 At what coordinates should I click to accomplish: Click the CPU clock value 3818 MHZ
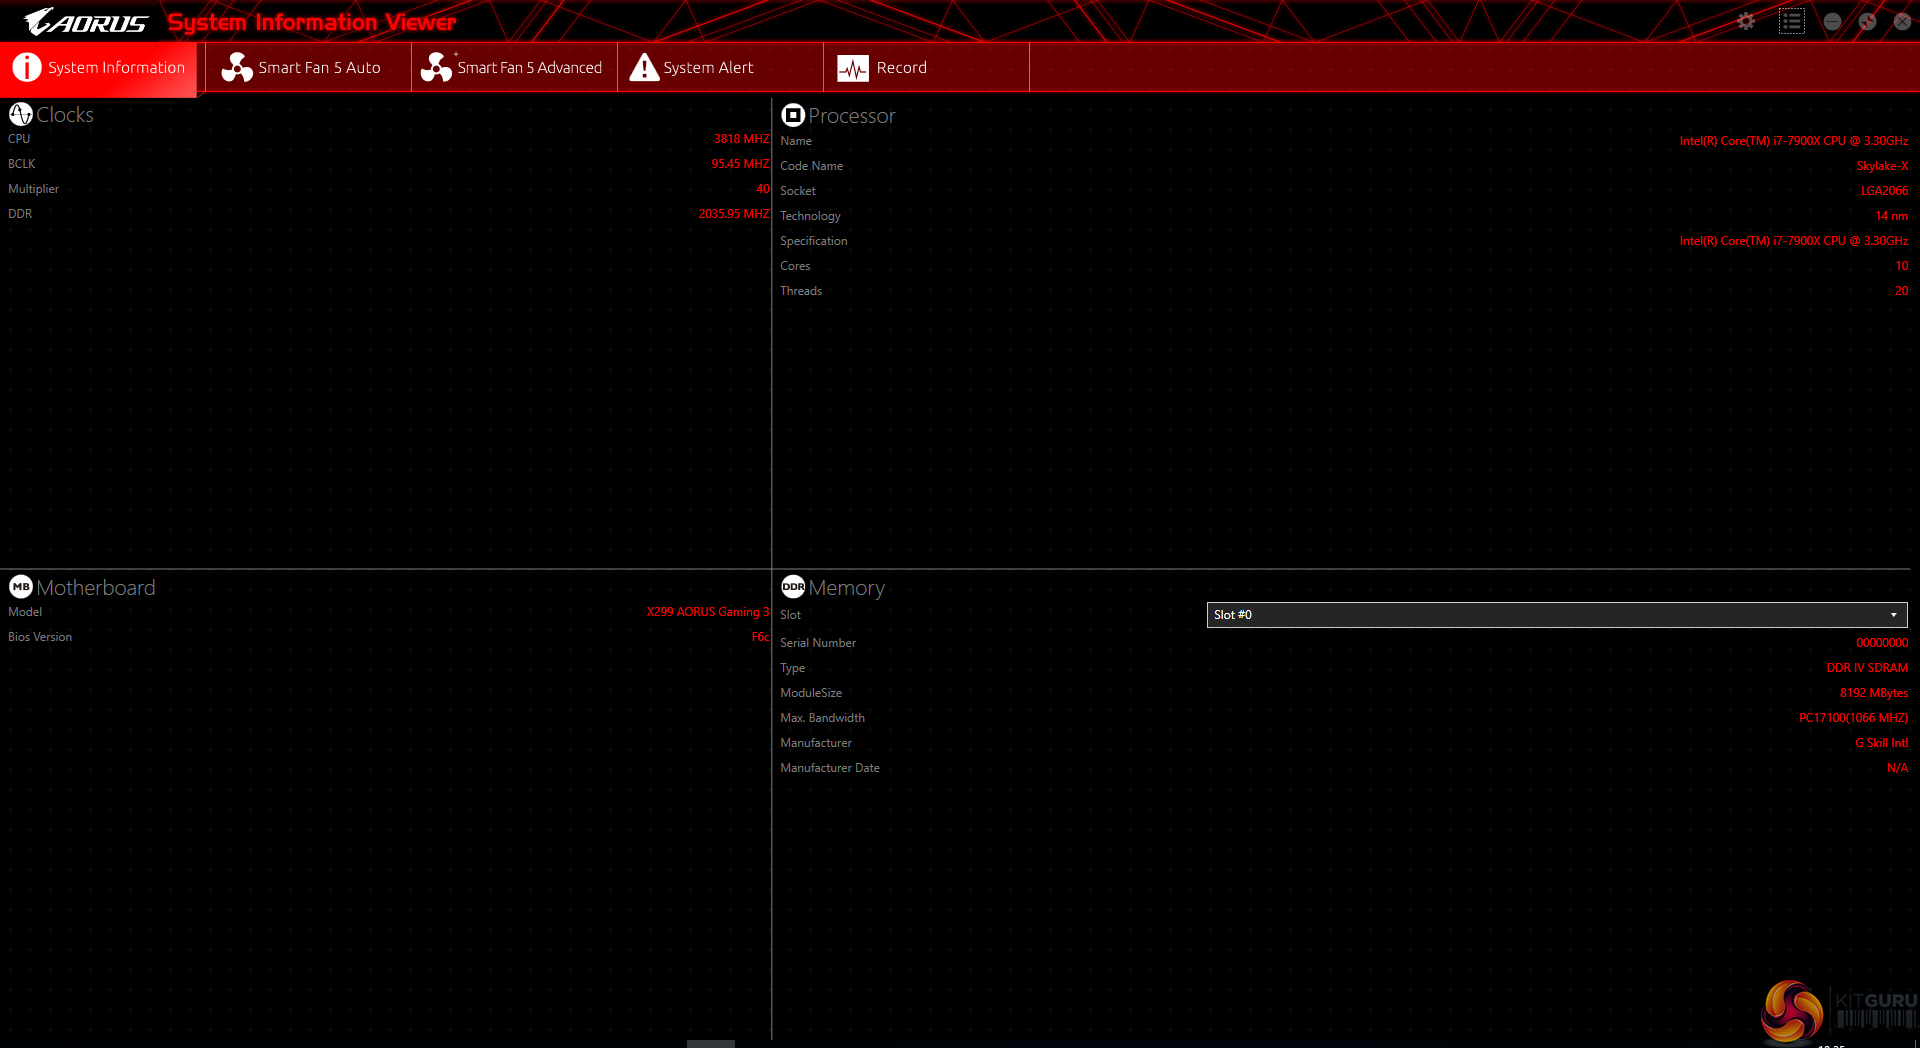pos(742,139)
